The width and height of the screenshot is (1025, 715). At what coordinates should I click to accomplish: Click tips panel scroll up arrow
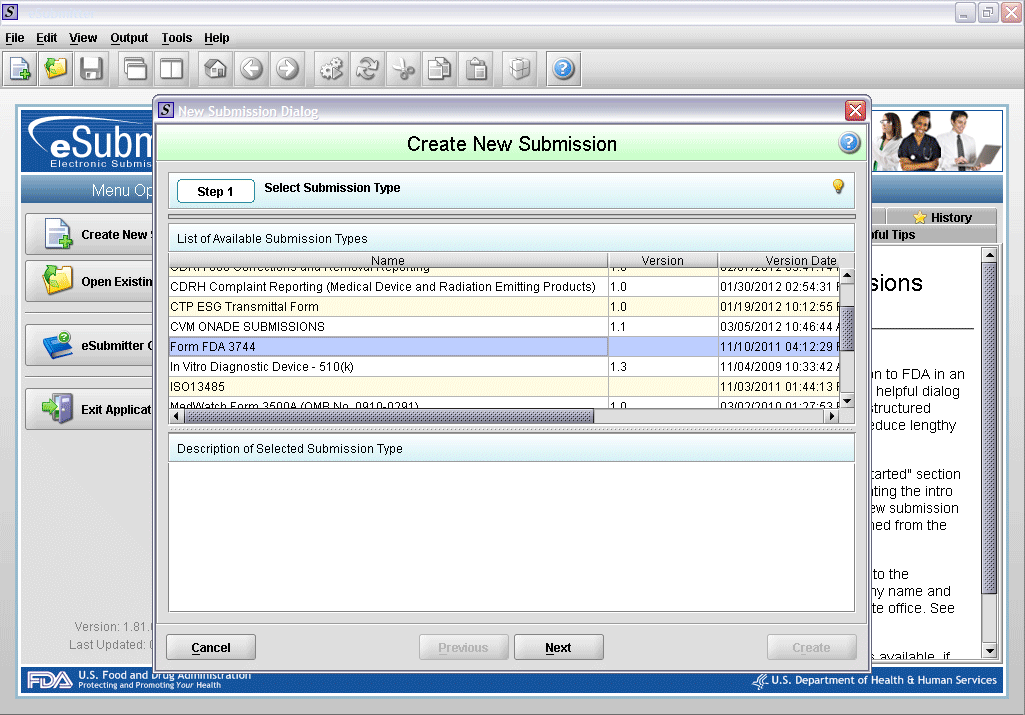coord(990,254)
